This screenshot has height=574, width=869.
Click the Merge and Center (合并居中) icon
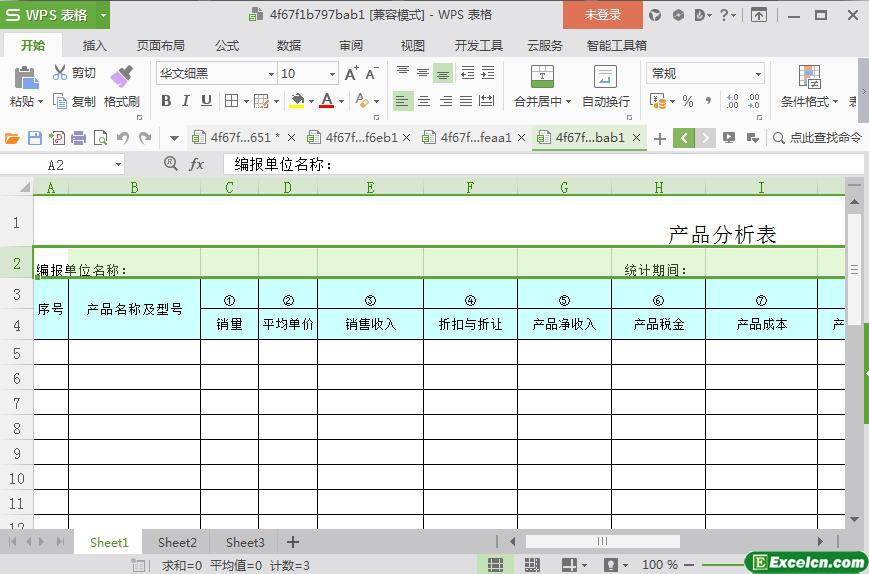coord(541,77)
